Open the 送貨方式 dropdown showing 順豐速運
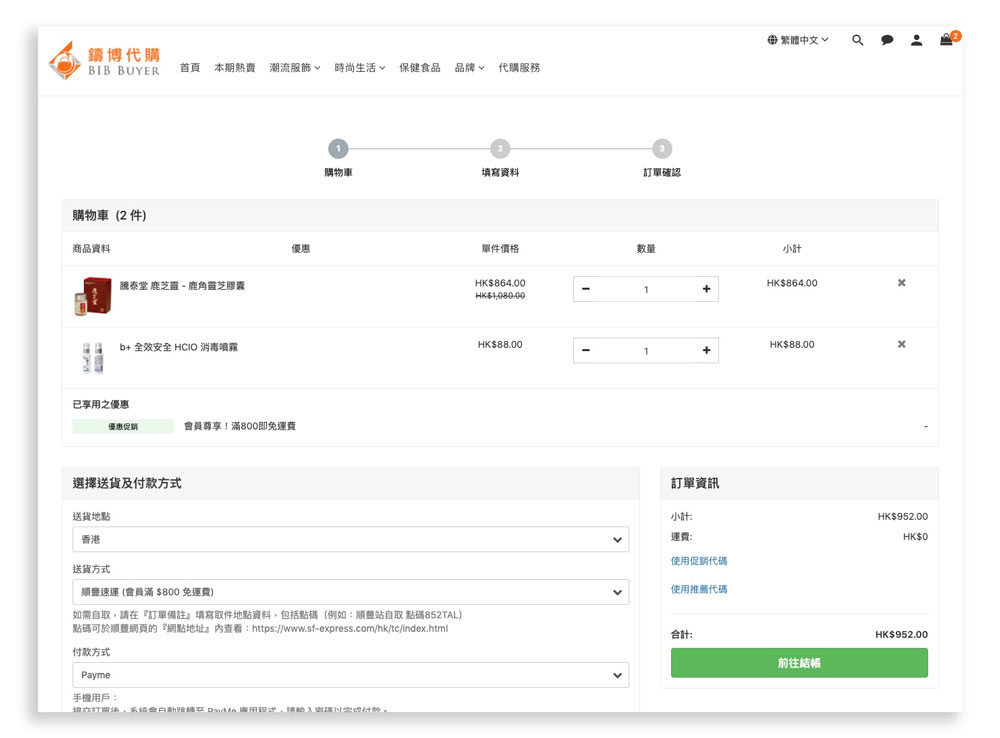This screenshot has height=738, width=1000. pos(351,592)
